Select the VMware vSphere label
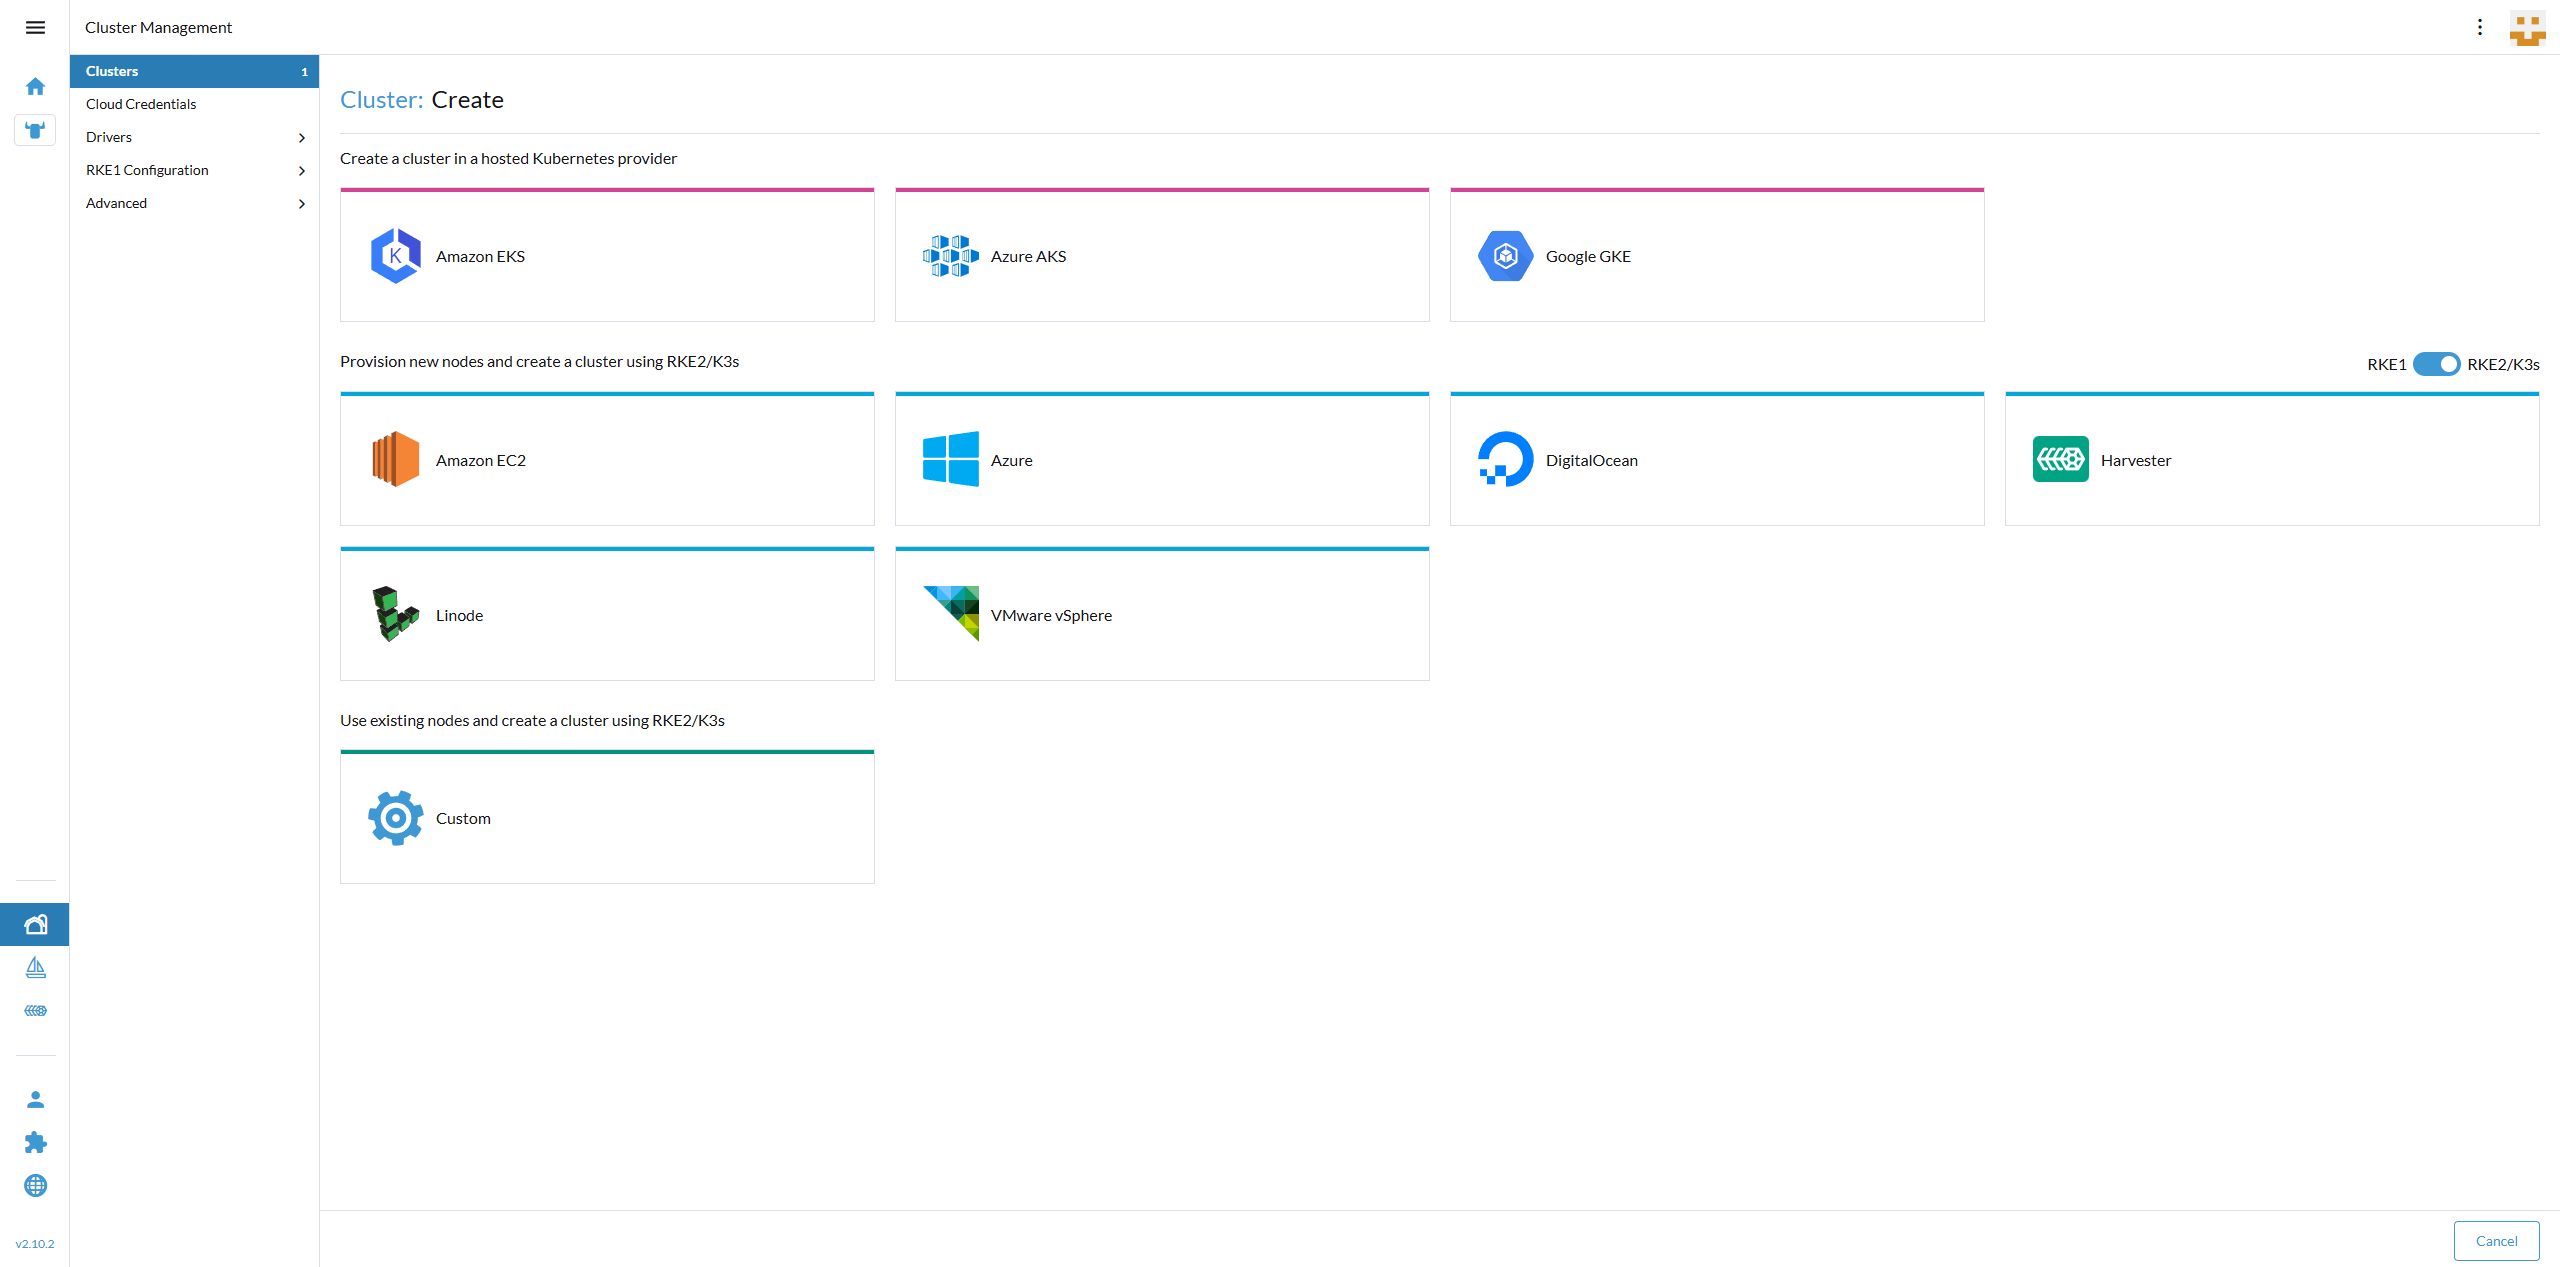This screenshot has height=1267, width=2560. click(1051, 615)
